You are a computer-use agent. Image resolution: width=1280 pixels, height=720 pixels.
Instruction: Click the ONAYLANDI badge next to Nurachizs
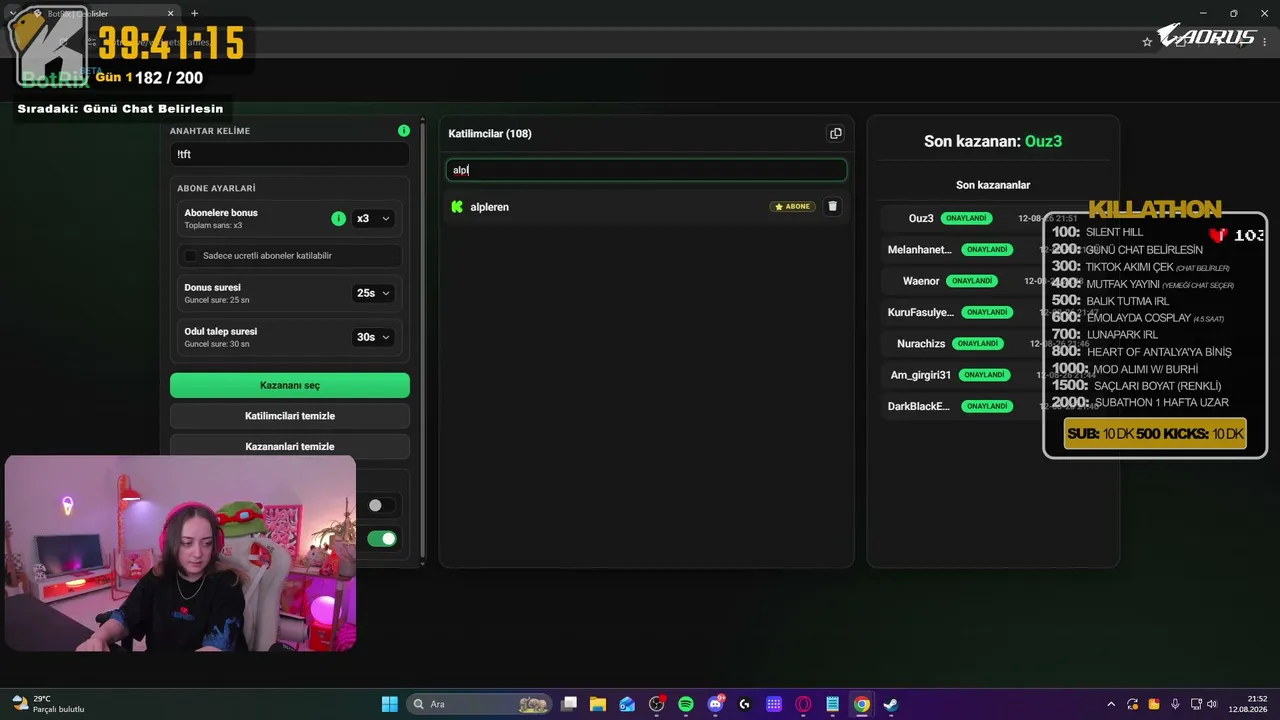(x=977, y=343)
